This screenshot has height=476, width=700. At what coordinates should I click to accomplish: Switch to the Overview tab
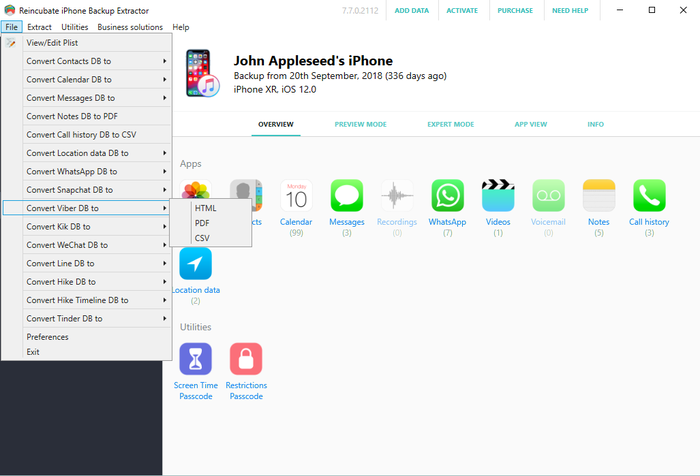pyautogui.click(x=276, y=125)
